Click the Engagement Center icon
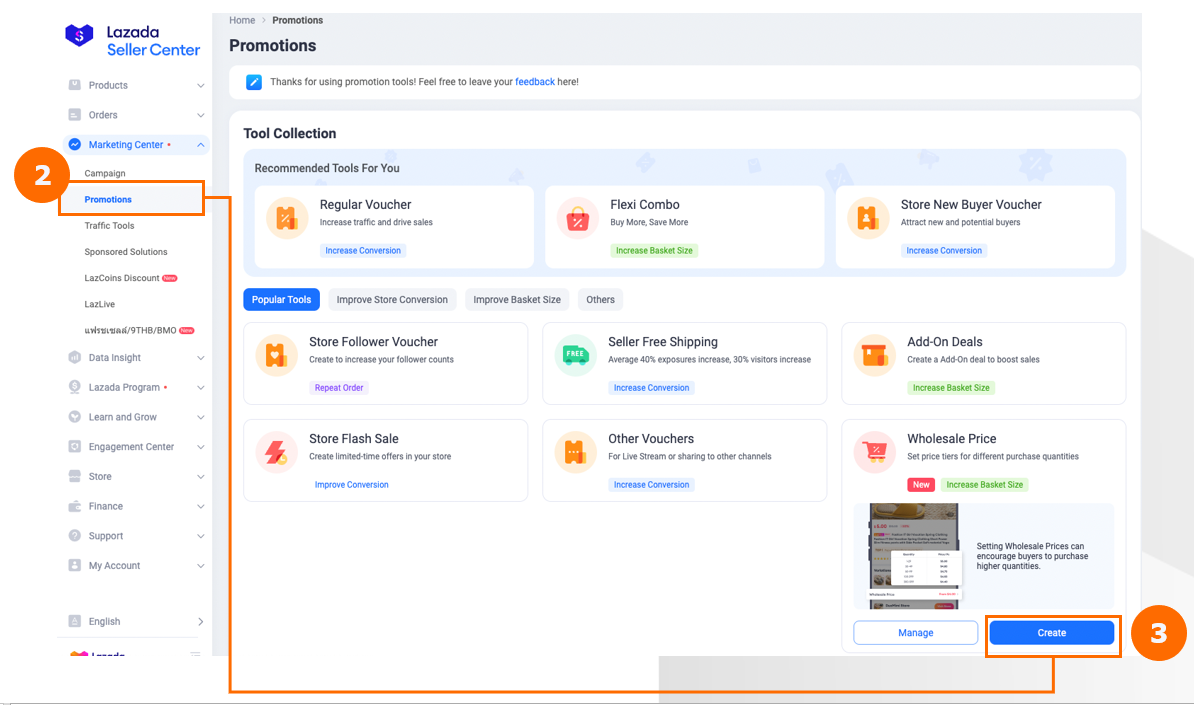The width and height of the screenshot is (1194, 705). pos(75,446)
